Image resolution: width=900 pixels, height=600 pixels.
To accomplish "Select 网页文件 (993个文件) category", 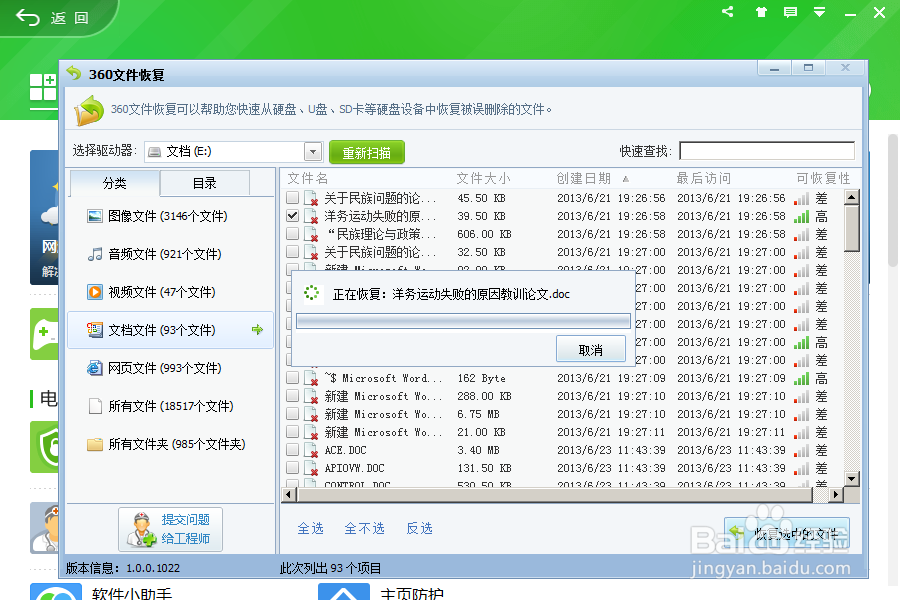I will point(170,367).
